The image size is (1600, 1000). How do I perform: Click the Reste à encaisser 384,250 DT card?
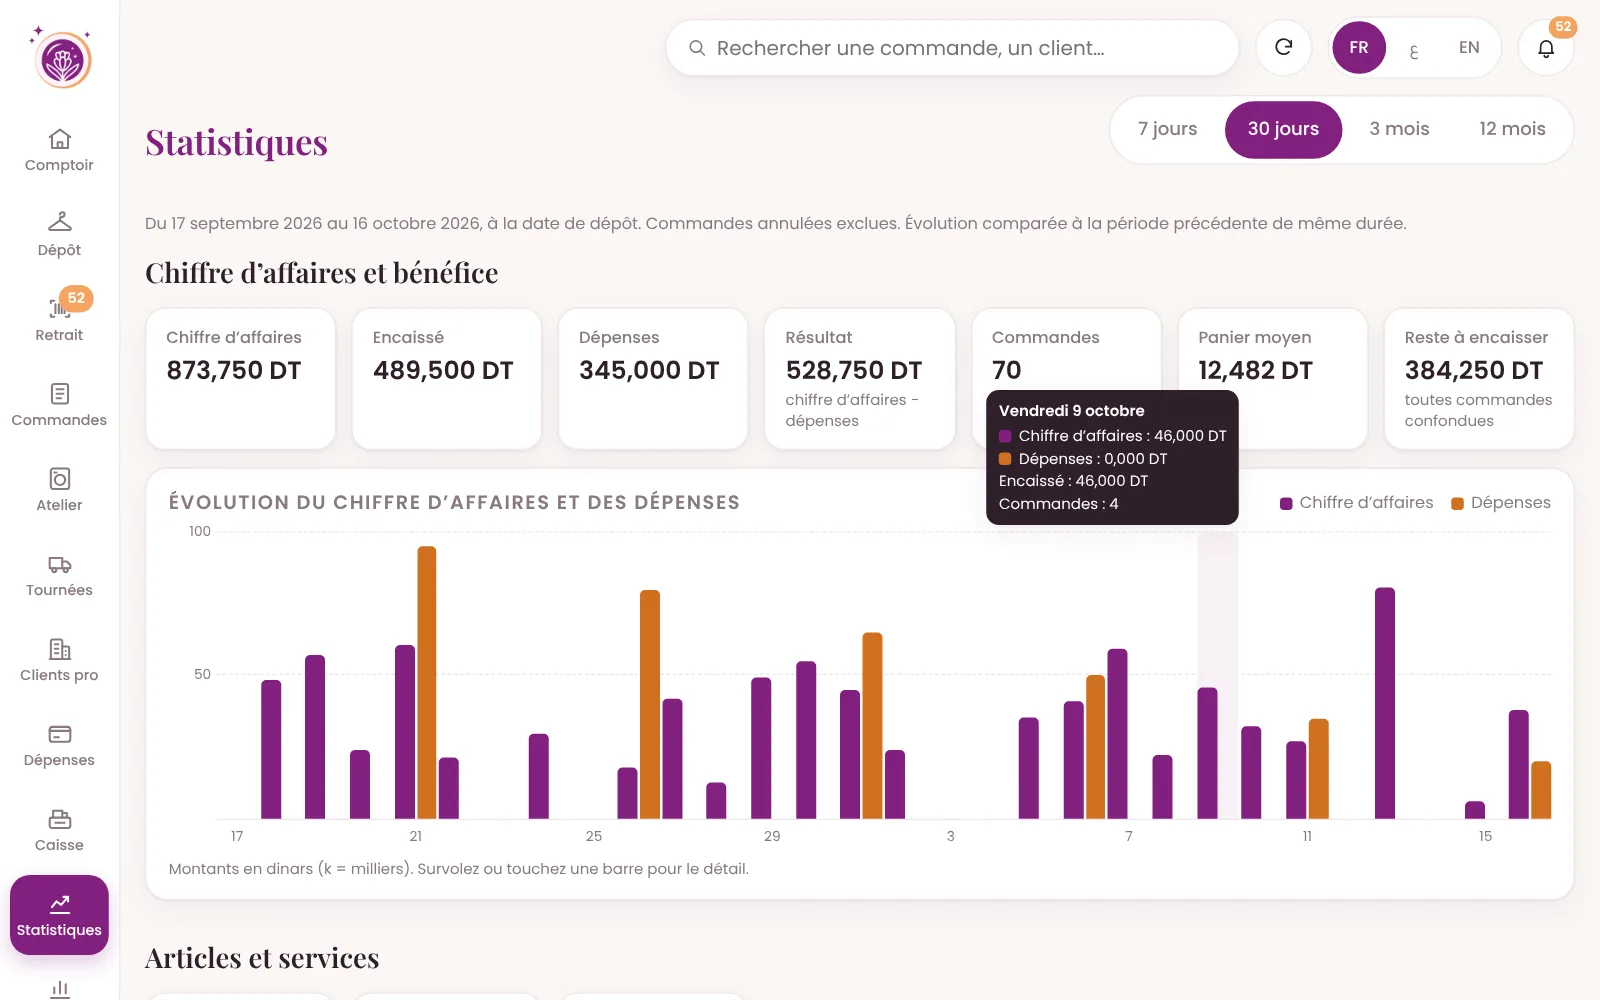pyautogui.click(x=1479, y=379)
